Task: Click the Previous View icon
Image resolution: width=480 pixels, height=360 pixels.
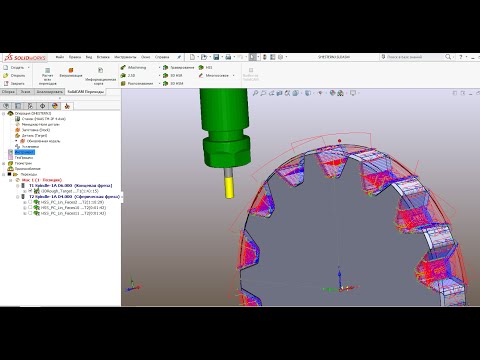Action: [271, 93]
